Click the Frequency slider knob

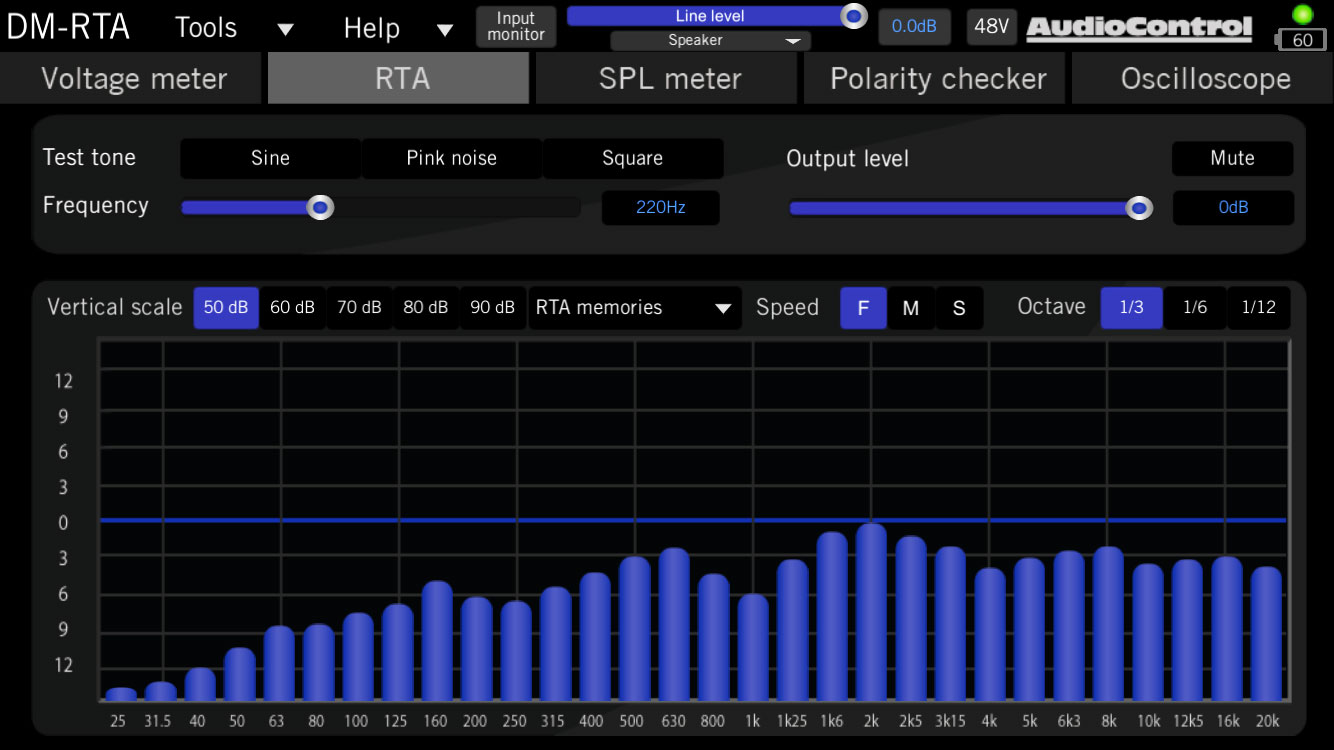point(320,207)
